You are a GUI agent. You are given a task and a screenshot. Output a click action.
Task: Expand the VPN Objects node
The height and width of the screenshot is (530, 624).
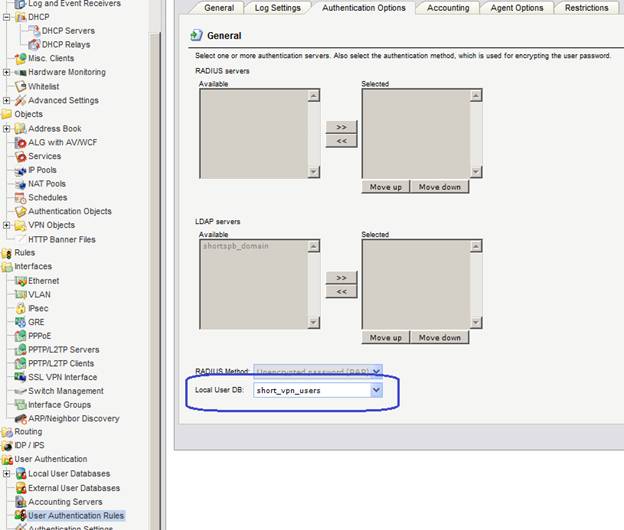pyautogui.click(x=6, y=225)
